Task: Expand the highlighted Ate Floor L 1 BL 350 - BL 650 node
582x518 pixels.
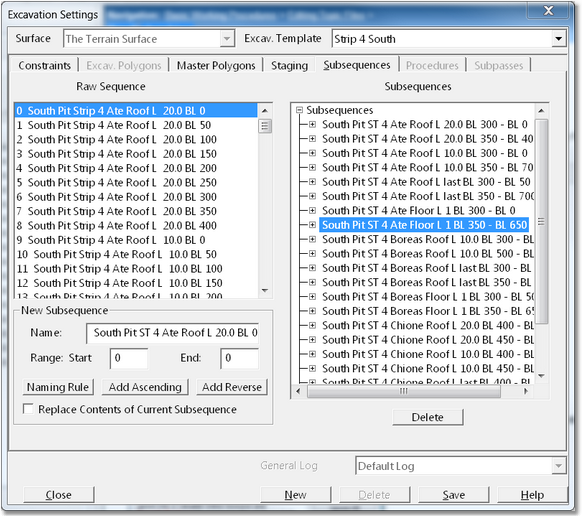Action: coord(312,225)
